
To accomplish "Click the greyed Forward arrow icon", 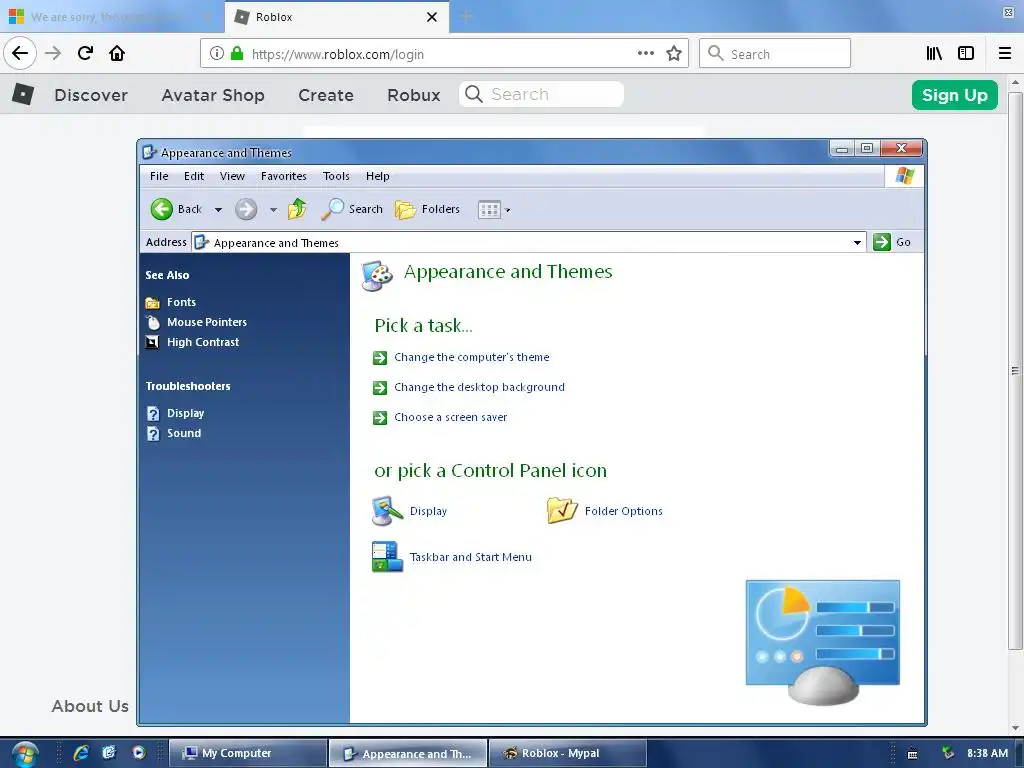I will point(246,209).
